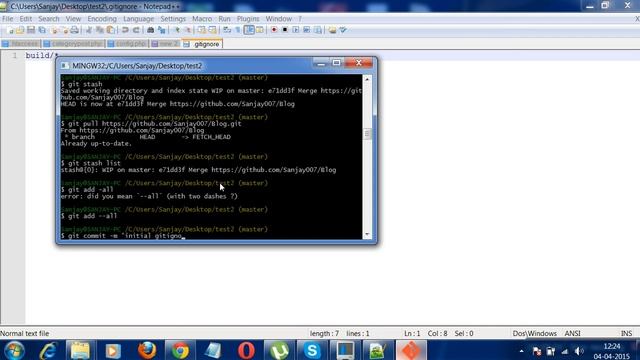The width and height of the screenshot is (640, 360).
Task: Open Opera from the taskbar
Action: (246, 350)
